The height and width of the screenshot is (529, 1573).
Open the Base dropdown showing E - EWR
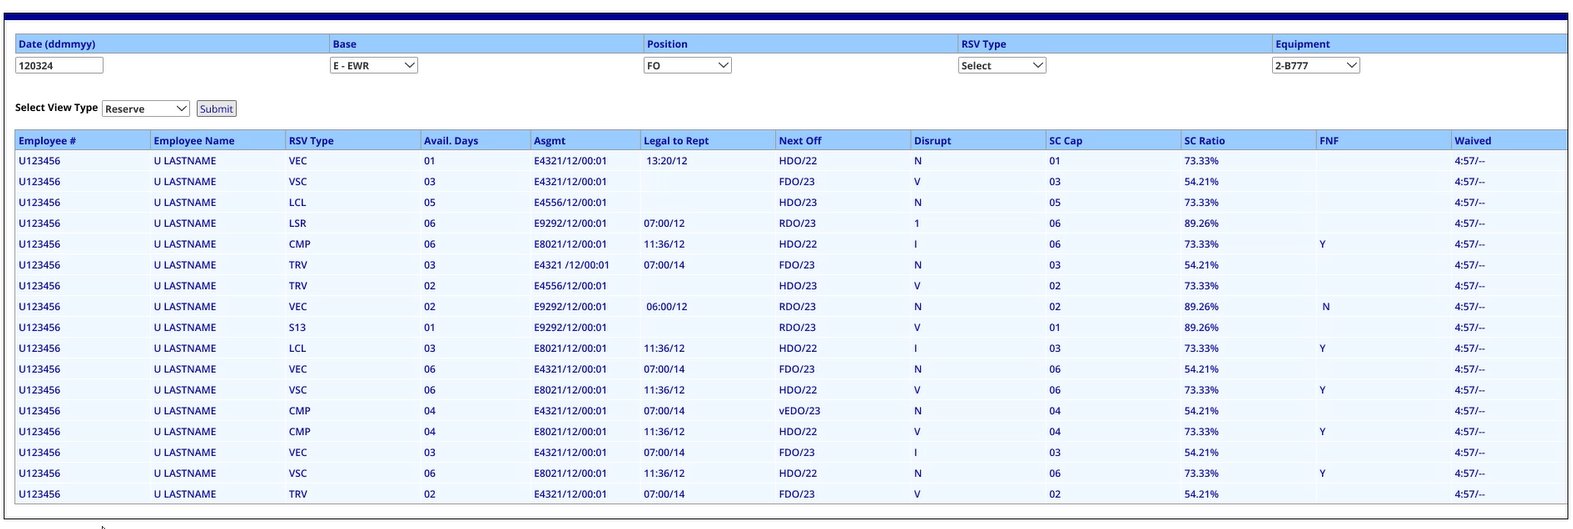[x=374, y=65]
